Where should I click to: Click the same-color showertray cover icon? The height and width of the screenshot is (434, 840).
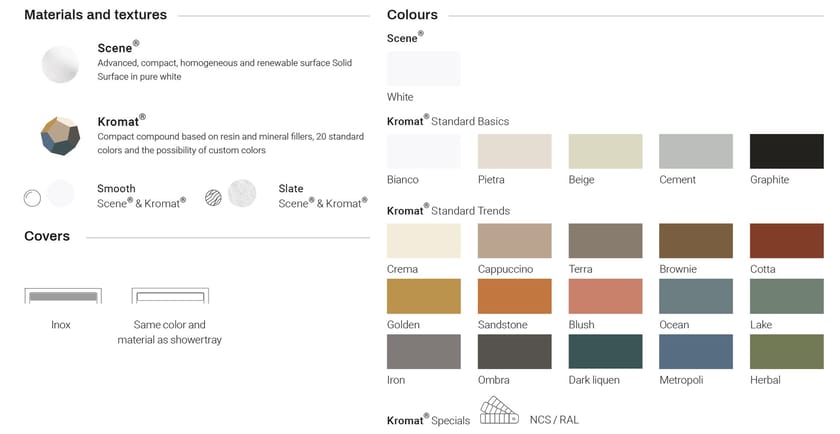click(169, 296)
